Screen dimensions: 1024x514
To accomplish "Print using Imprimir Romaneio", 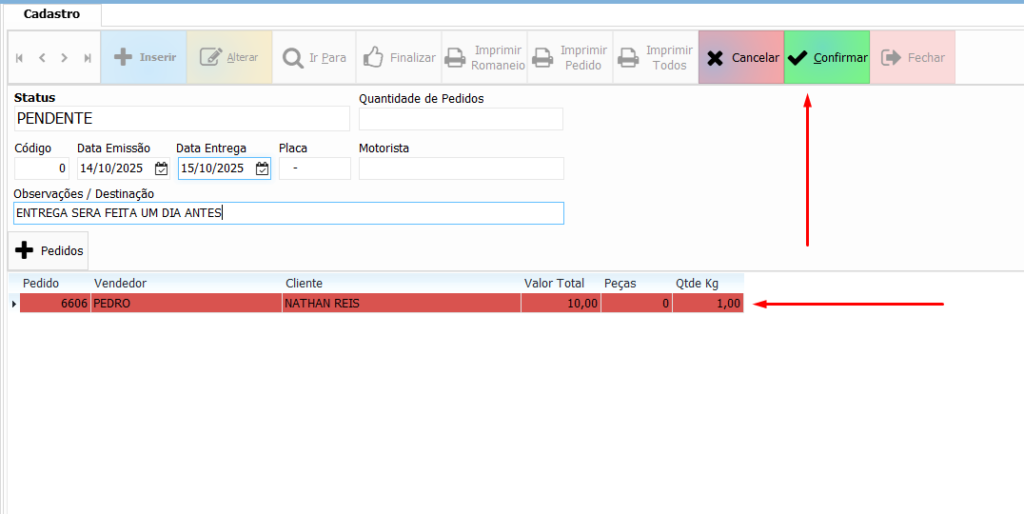I will [x=484, y=58].
